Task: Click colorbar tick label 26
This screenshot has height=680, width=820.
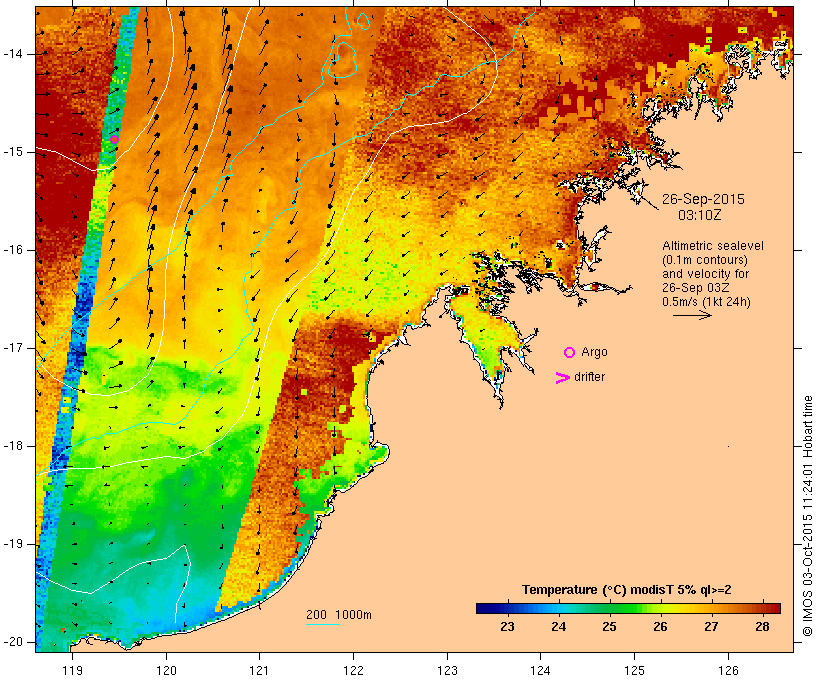Action: (x=660, y=627)
